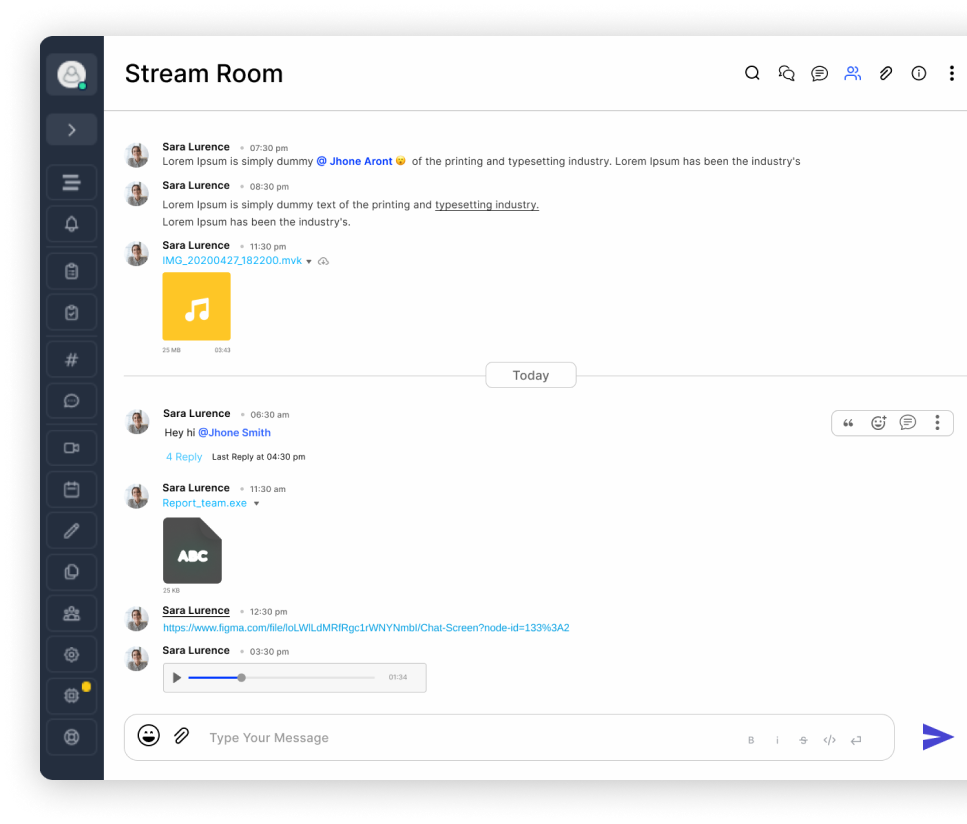Click the Today date divider label
967x824 pixels.
click(x=531, y=376)
